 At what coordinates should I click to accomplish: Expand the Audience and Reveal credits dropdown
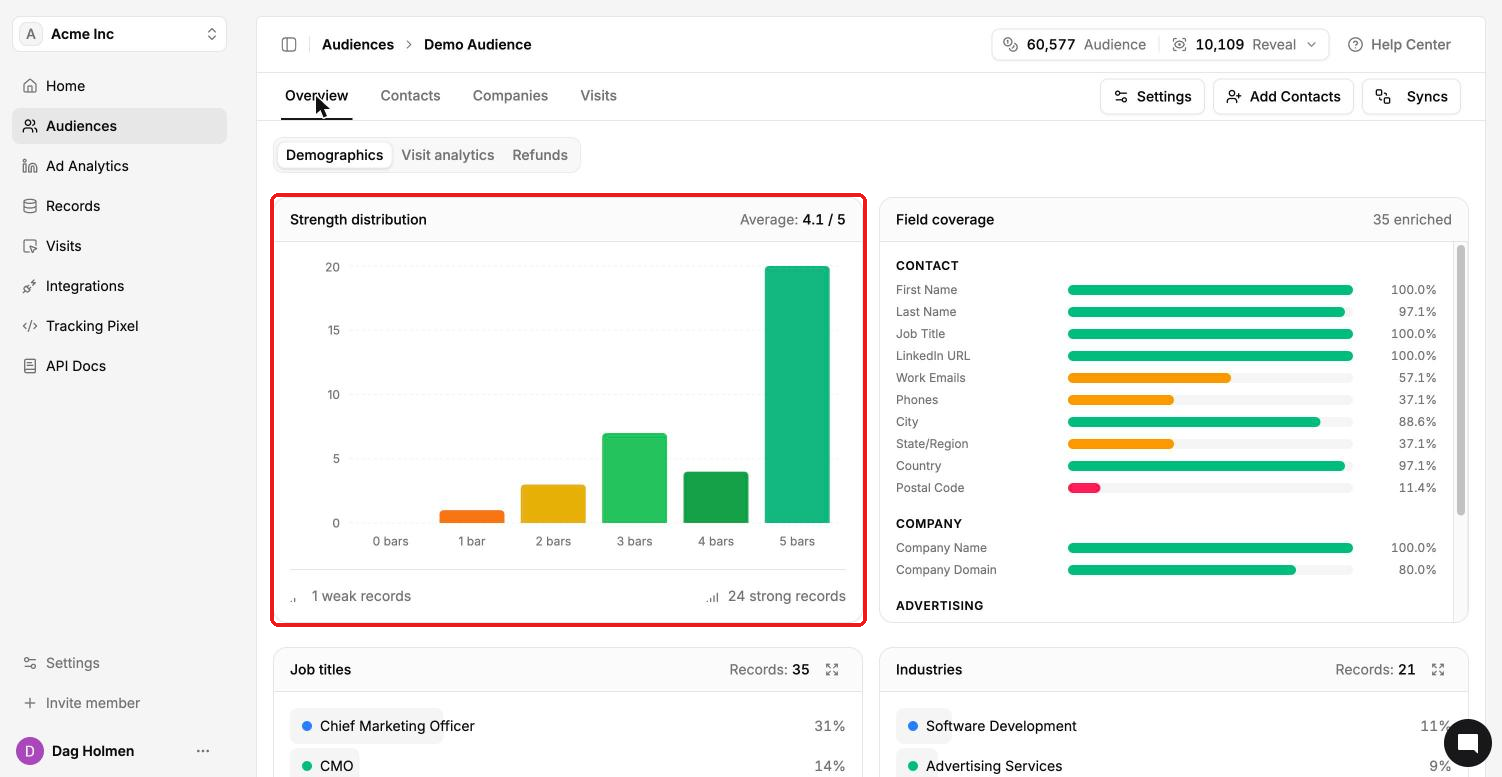pyautogui.click(x=1160, y=44)
